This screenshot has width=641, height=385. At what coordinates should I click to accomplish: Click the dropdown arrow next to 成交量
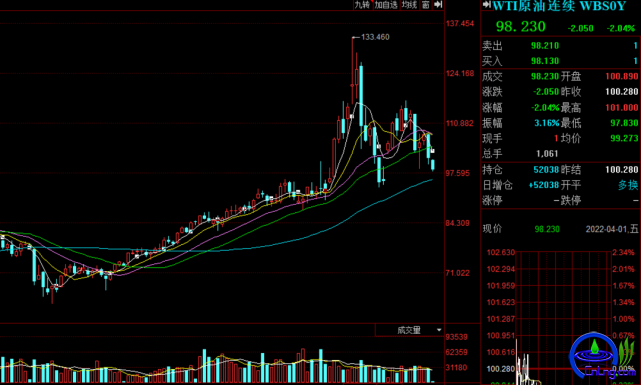tap(439, 330)
